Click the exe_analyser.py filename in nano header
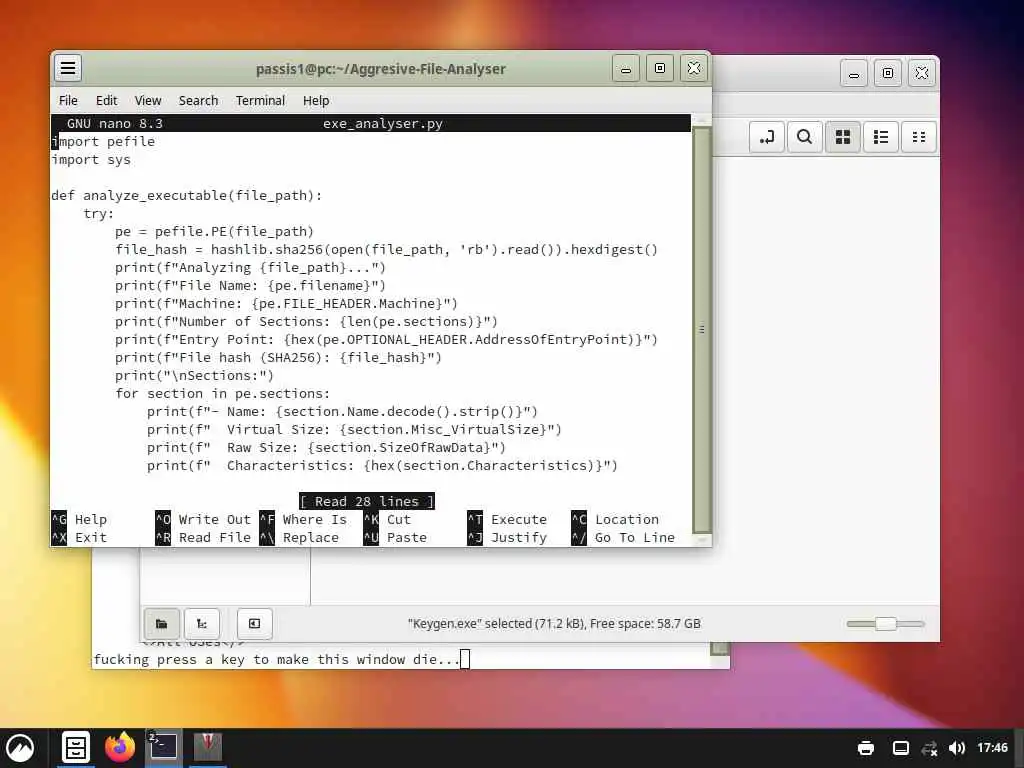This screenshot has width=1024, height=768. (x=383, y=123)
